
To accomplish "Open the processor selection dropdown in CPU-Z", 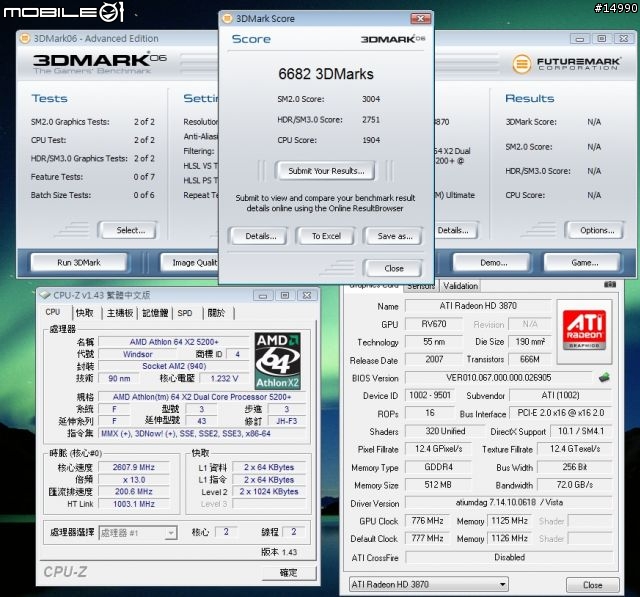I will (171, 533).
